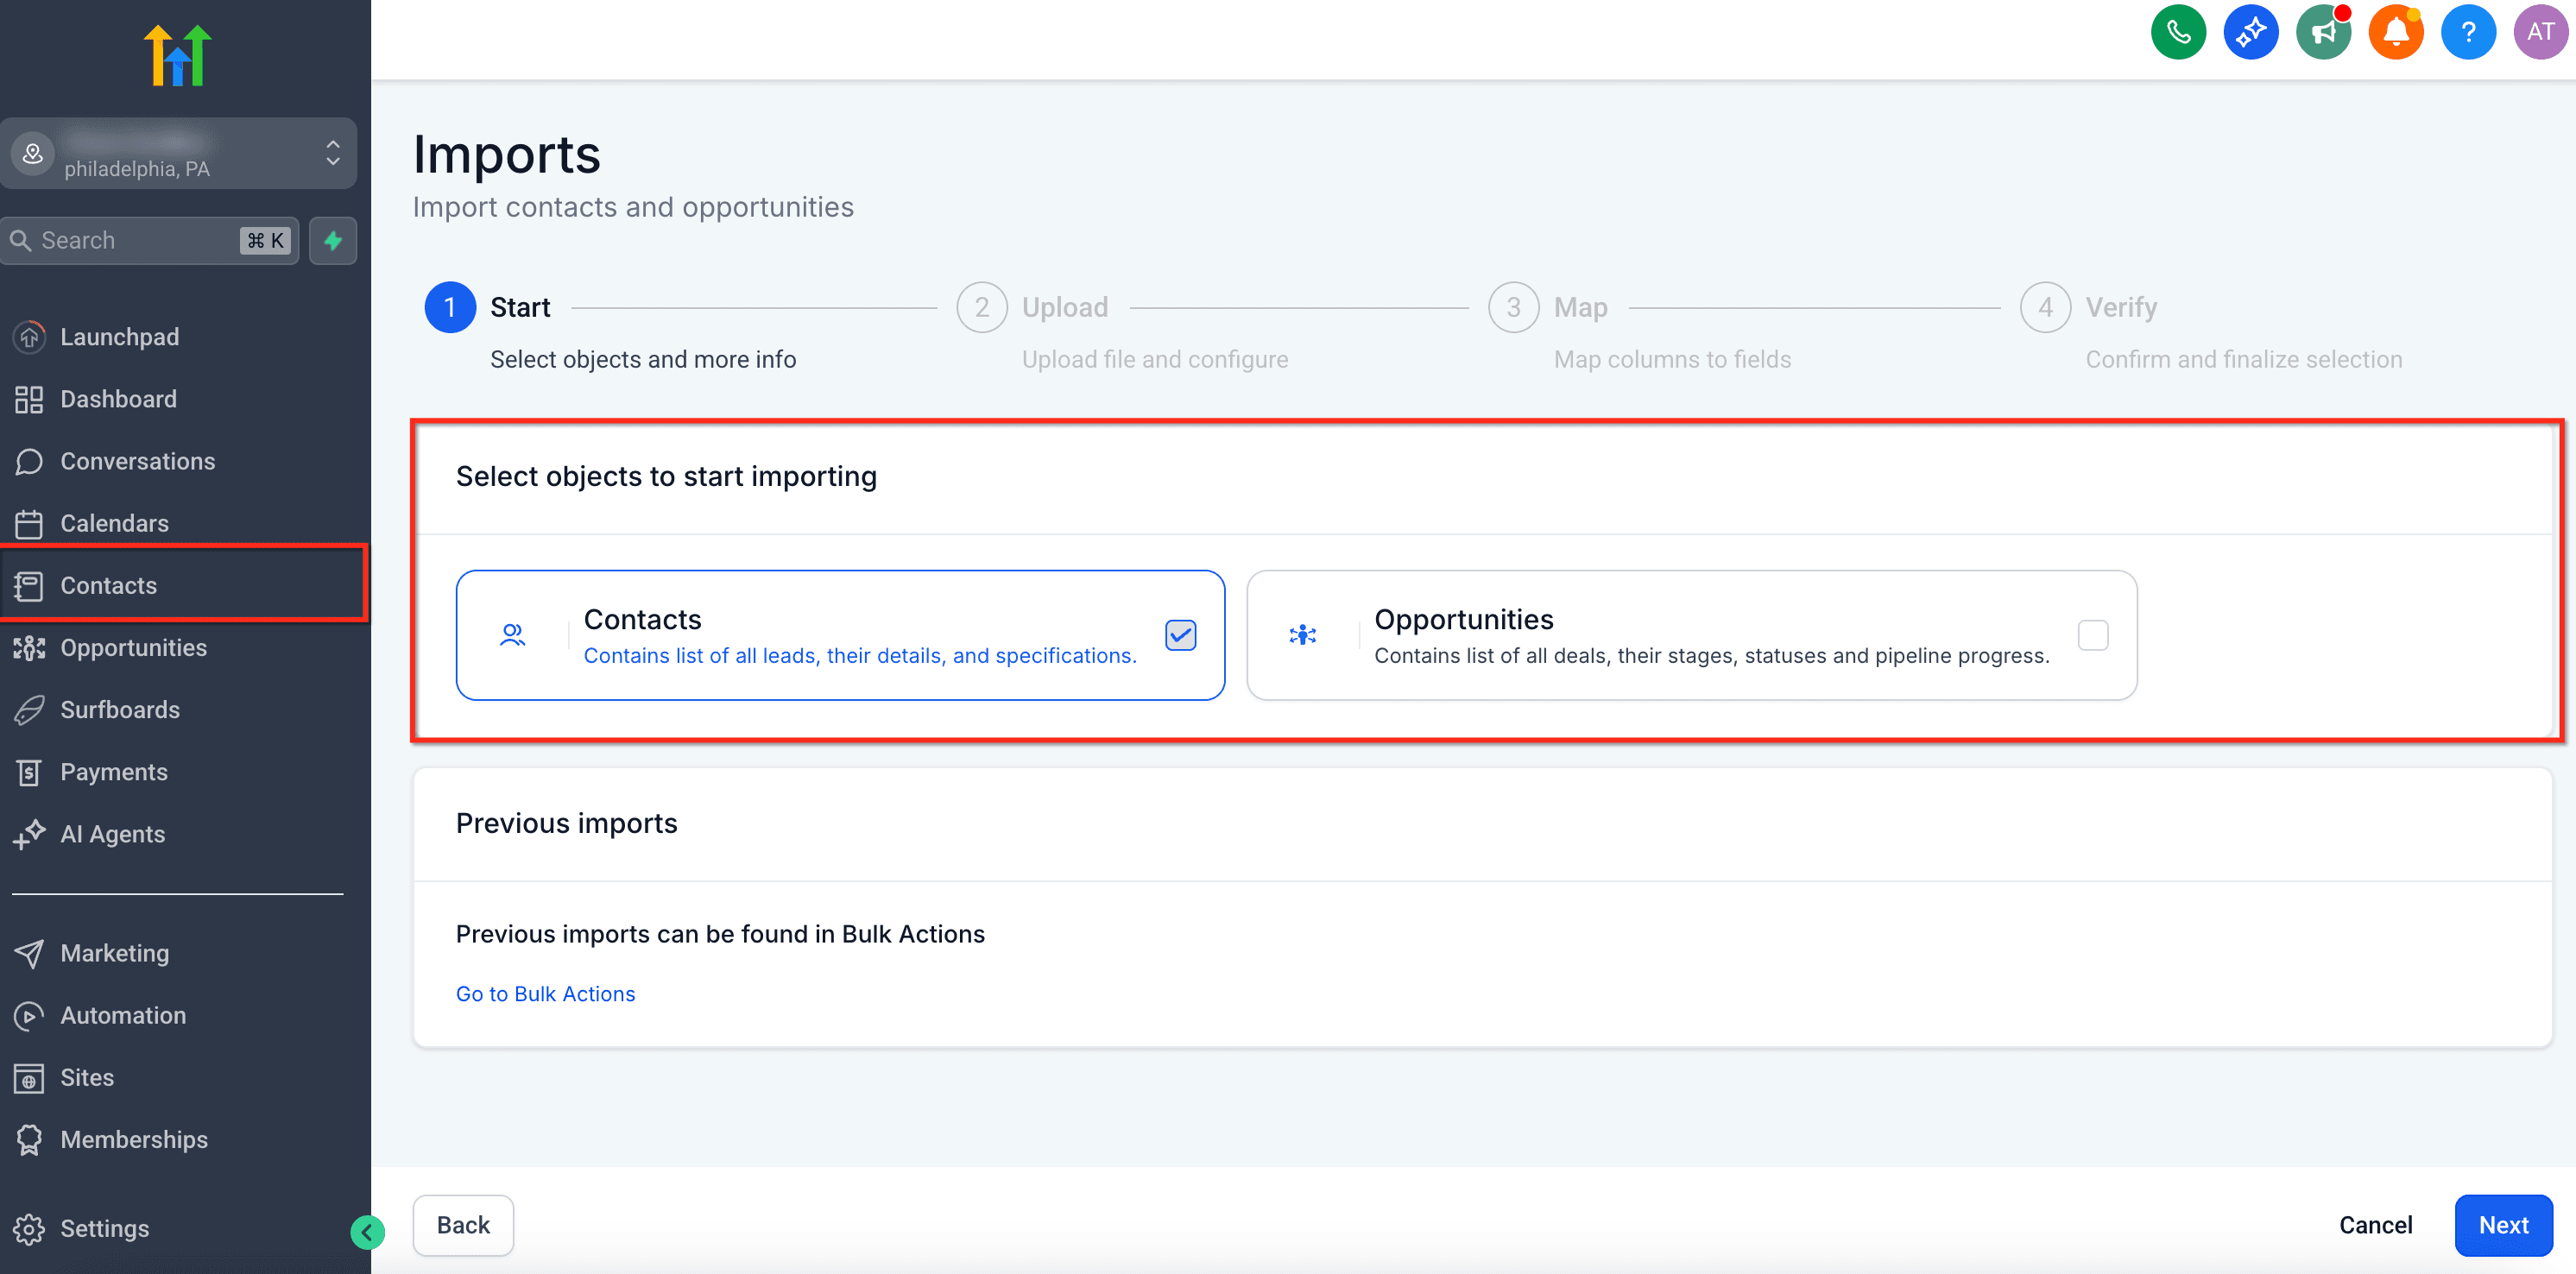Click the green lightning quick actions icon
This screenshot has width=2576, height=1274.
333,241
